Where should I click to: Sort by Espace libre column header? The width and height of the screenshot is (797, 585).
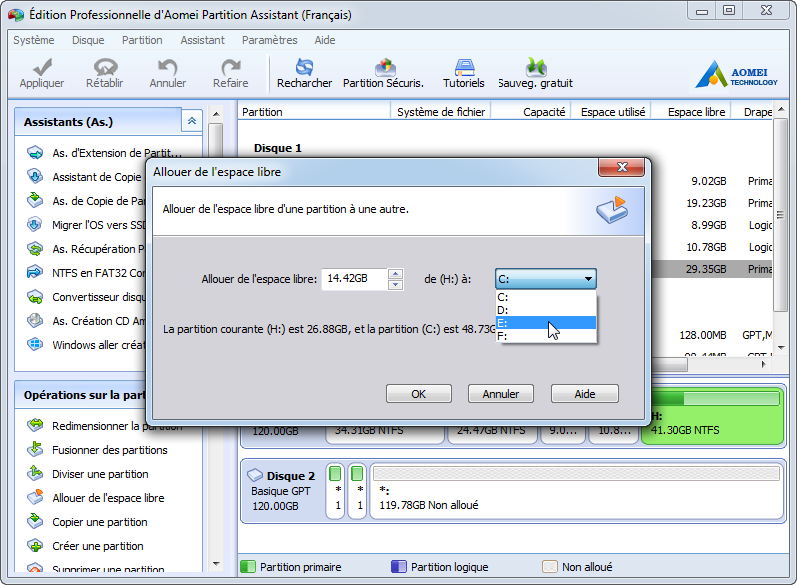pyautogui.click(x=691, y=112)
